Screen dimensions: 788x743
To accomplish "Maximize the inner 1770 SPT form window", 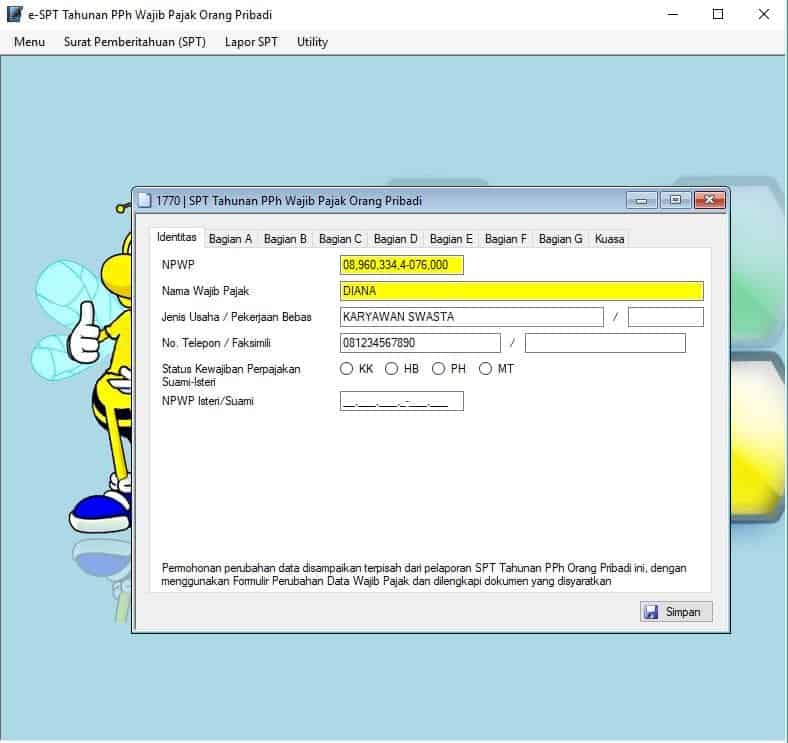I will pyautogui.click(x=675, y=200).
